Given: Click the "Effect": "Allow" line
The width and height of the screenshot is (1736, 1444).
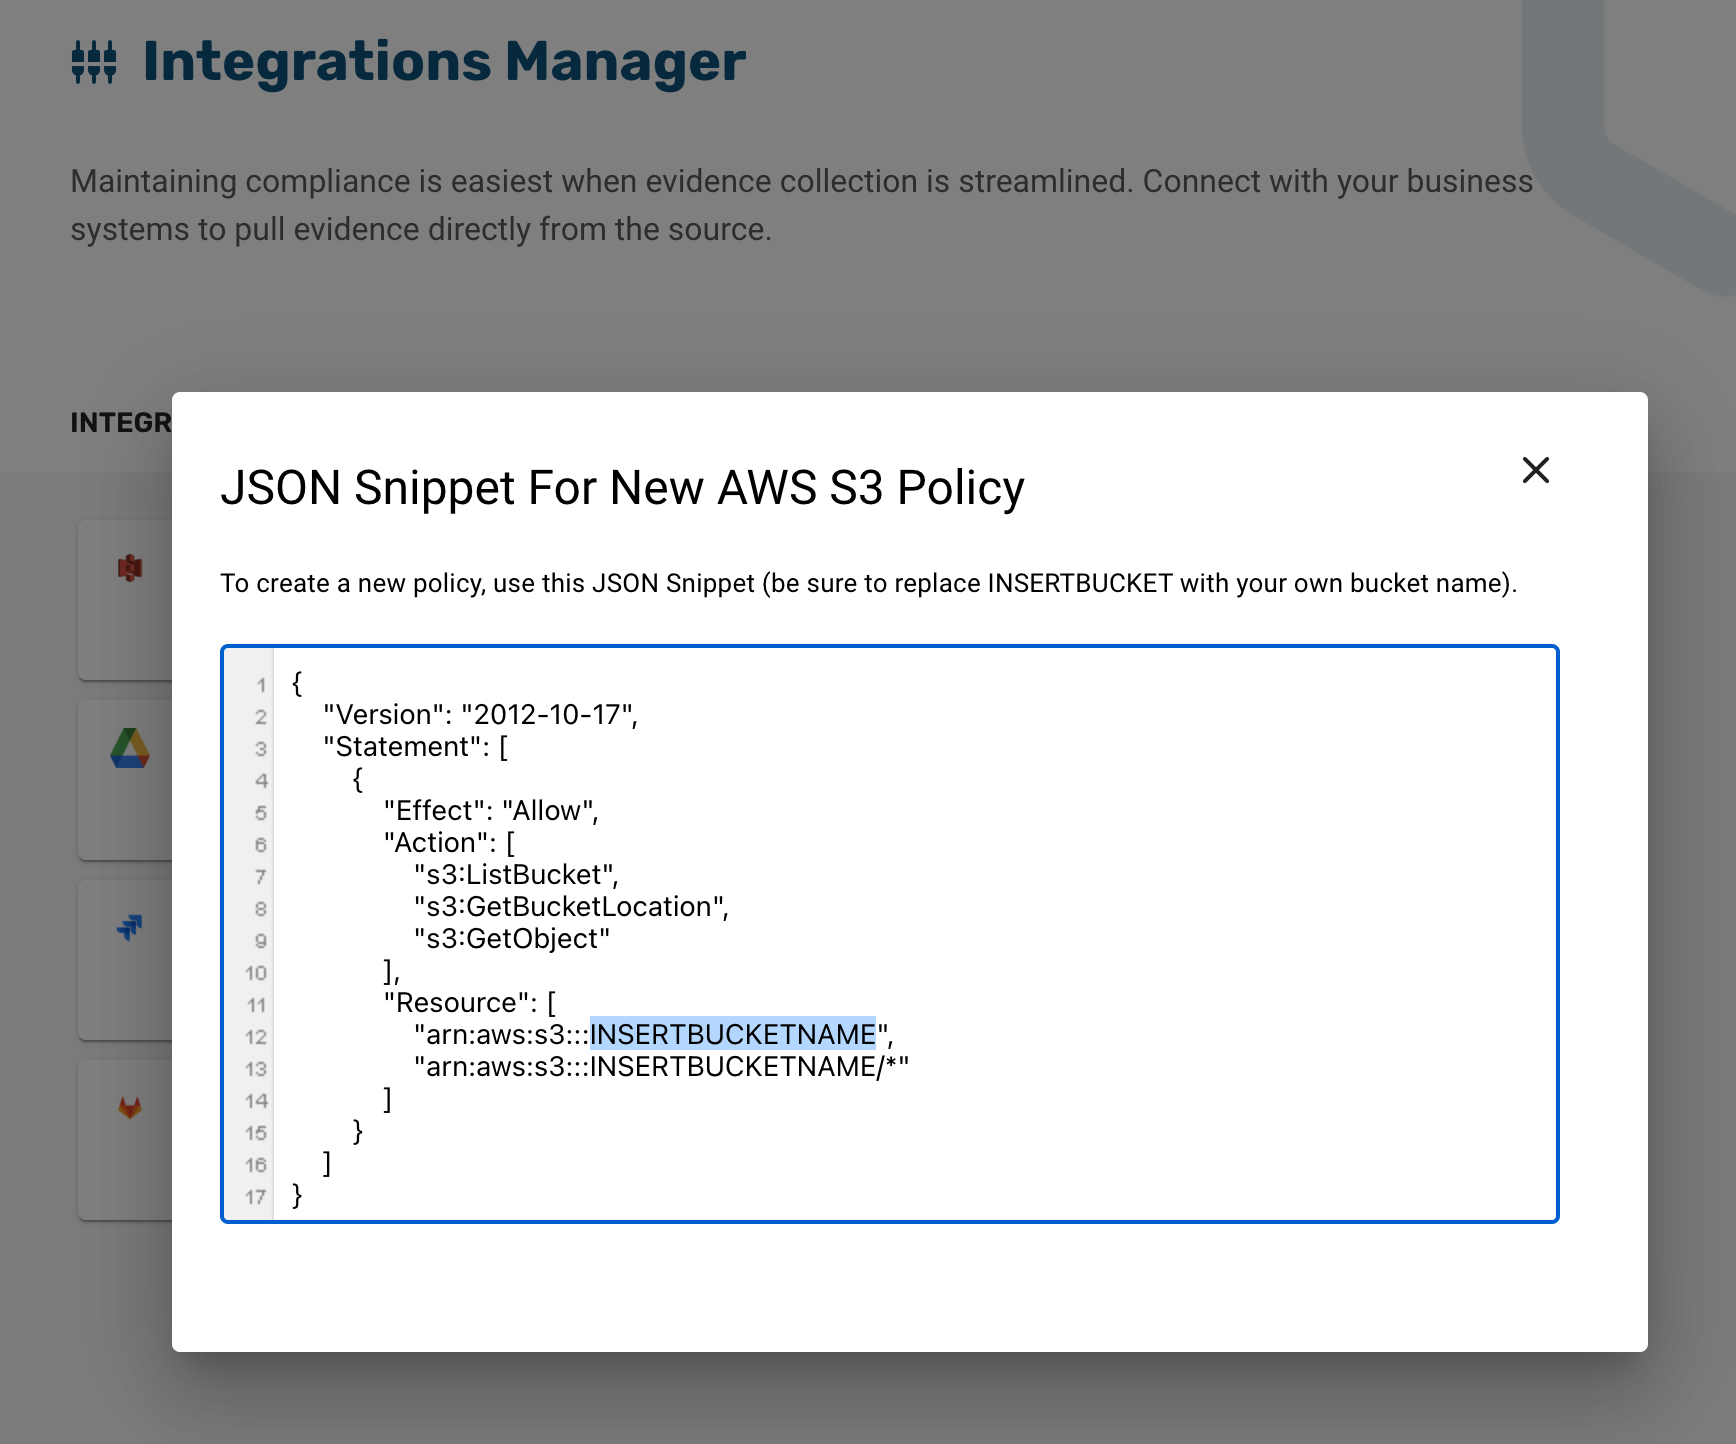Looking at the screenshot, I should tap(491, 811).
